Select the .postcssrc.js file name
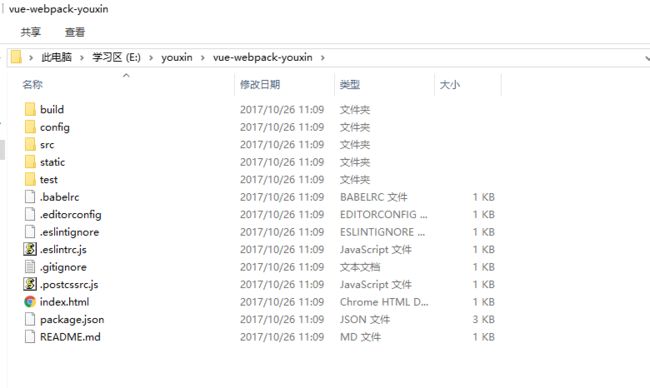 click(69, 285)
